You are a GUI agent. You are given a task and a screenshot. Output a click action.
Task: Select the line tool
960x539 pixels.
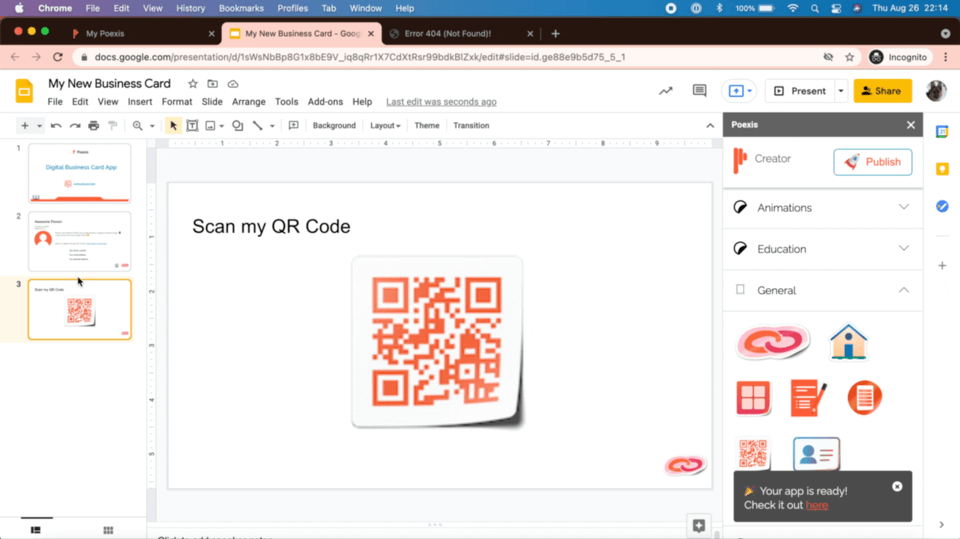pos(258,126)
